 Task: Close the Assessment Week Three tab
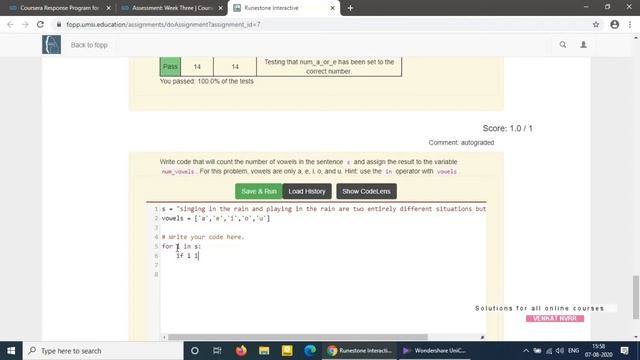coord(220,8)
